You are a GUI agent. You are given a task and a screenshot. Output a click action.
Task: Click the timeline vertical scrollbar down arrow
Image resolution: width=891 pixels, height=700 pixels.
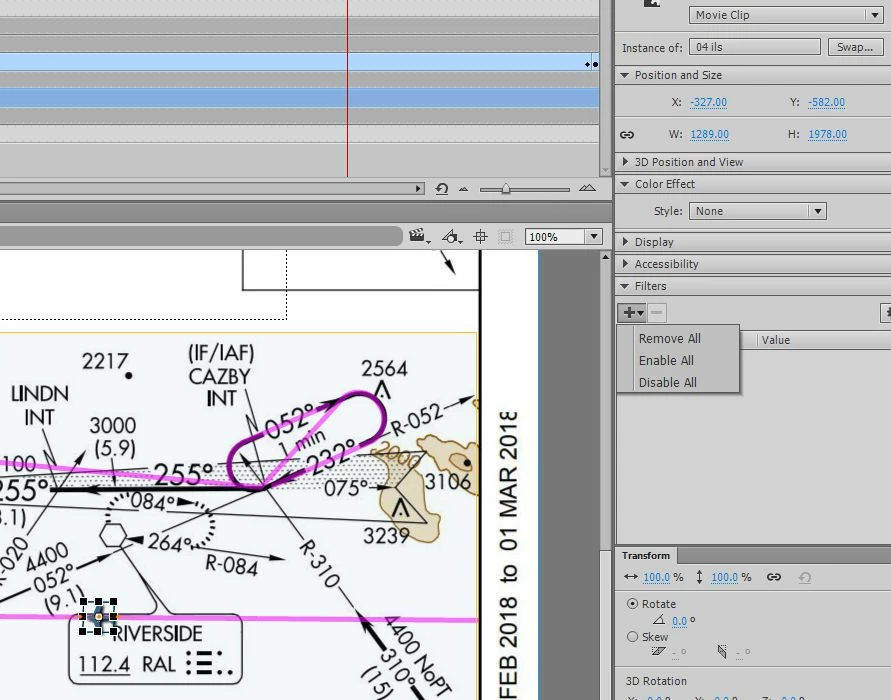(605, 170)
